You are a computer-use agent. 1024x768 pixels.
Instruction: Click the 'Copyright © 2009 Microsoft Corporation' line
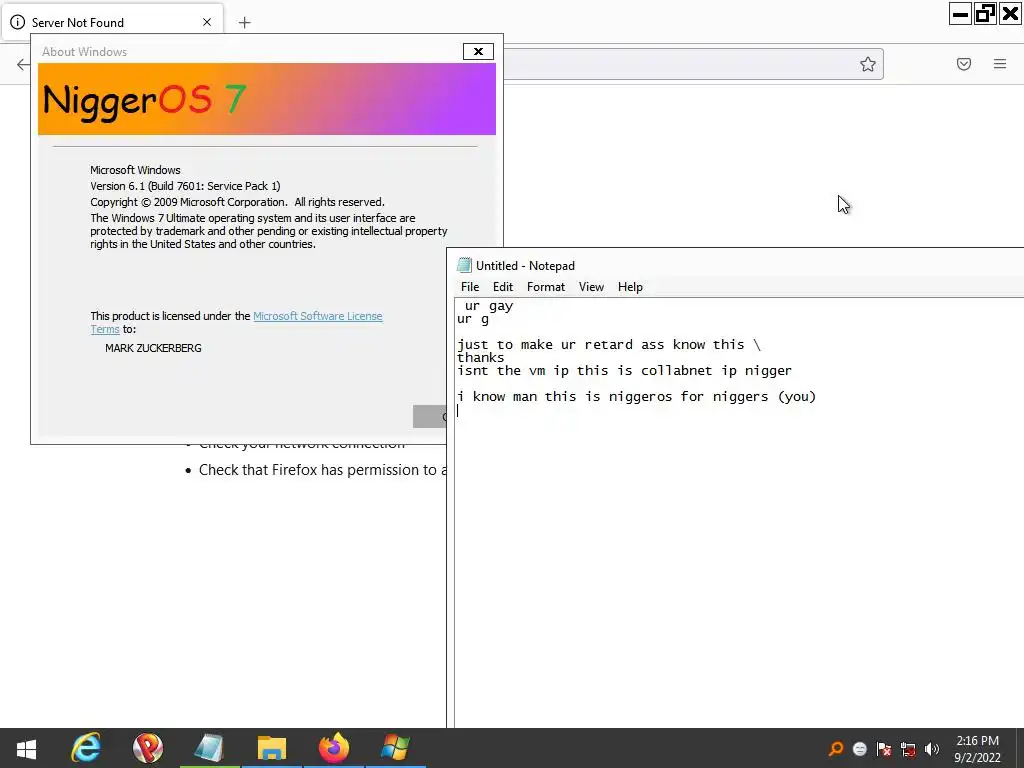pyautogui.click(x=237, y=202)
